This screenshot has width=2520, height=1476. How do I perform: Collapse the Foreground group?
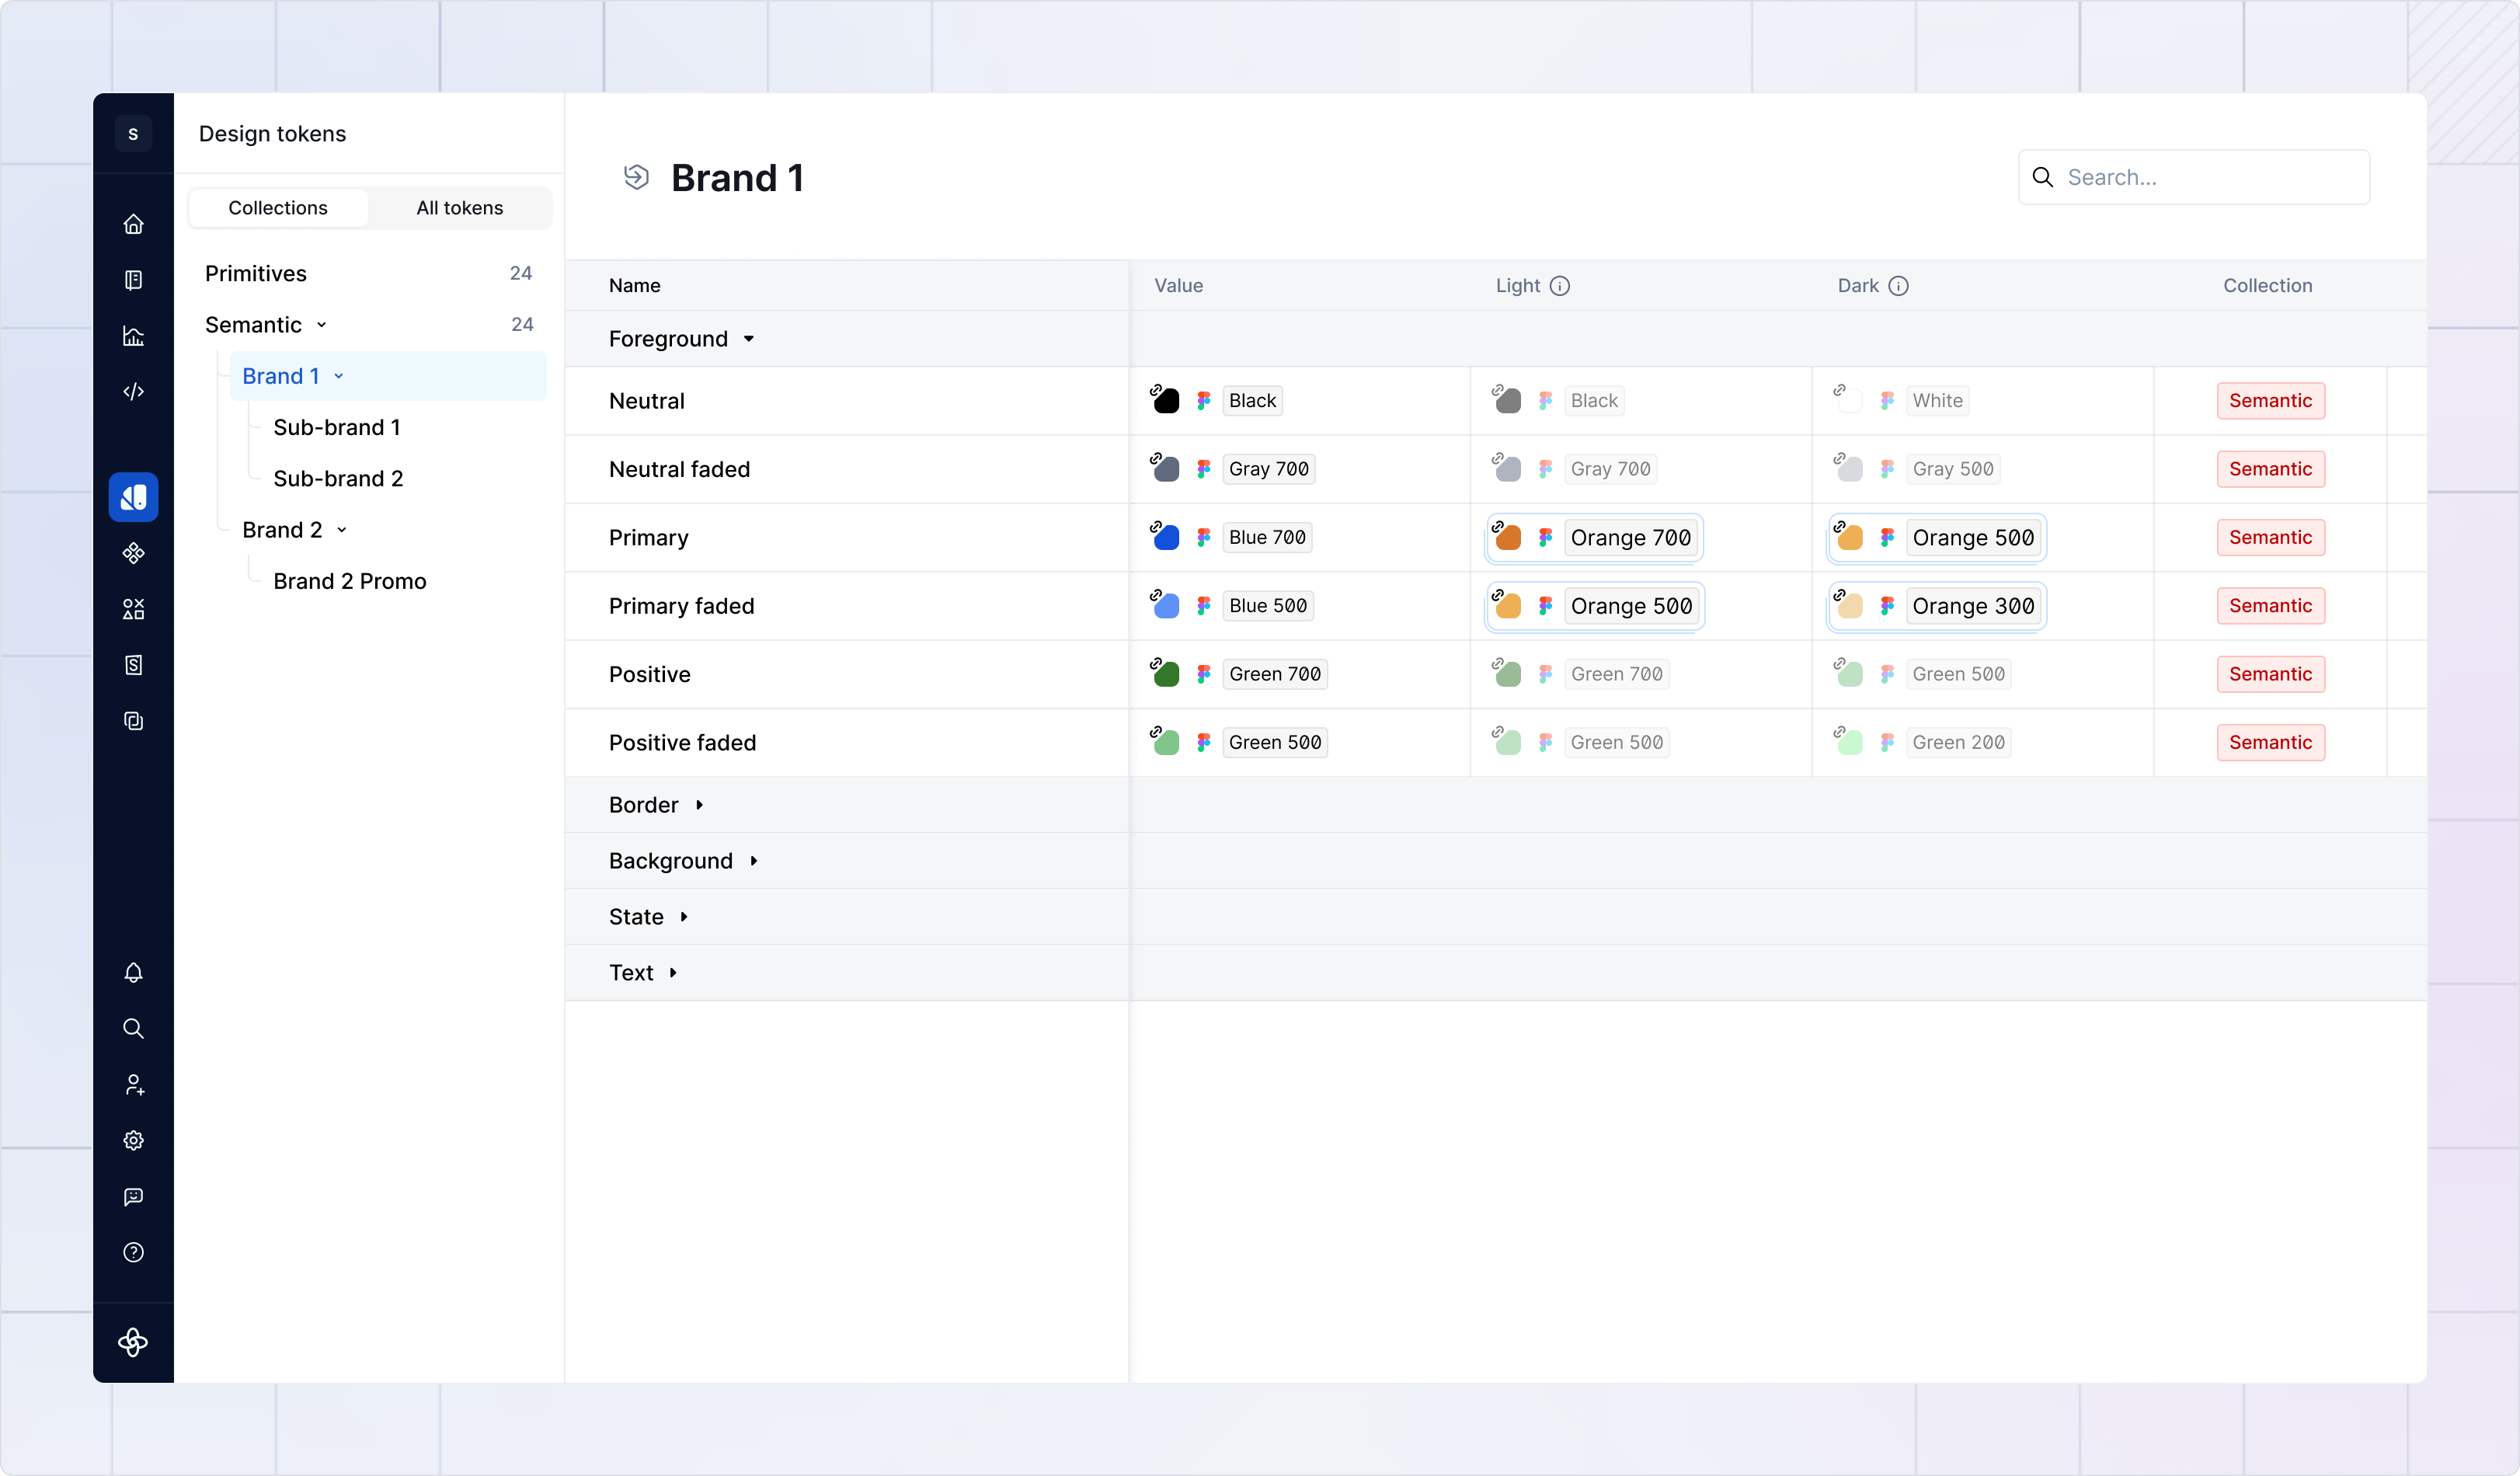[749, 339]
